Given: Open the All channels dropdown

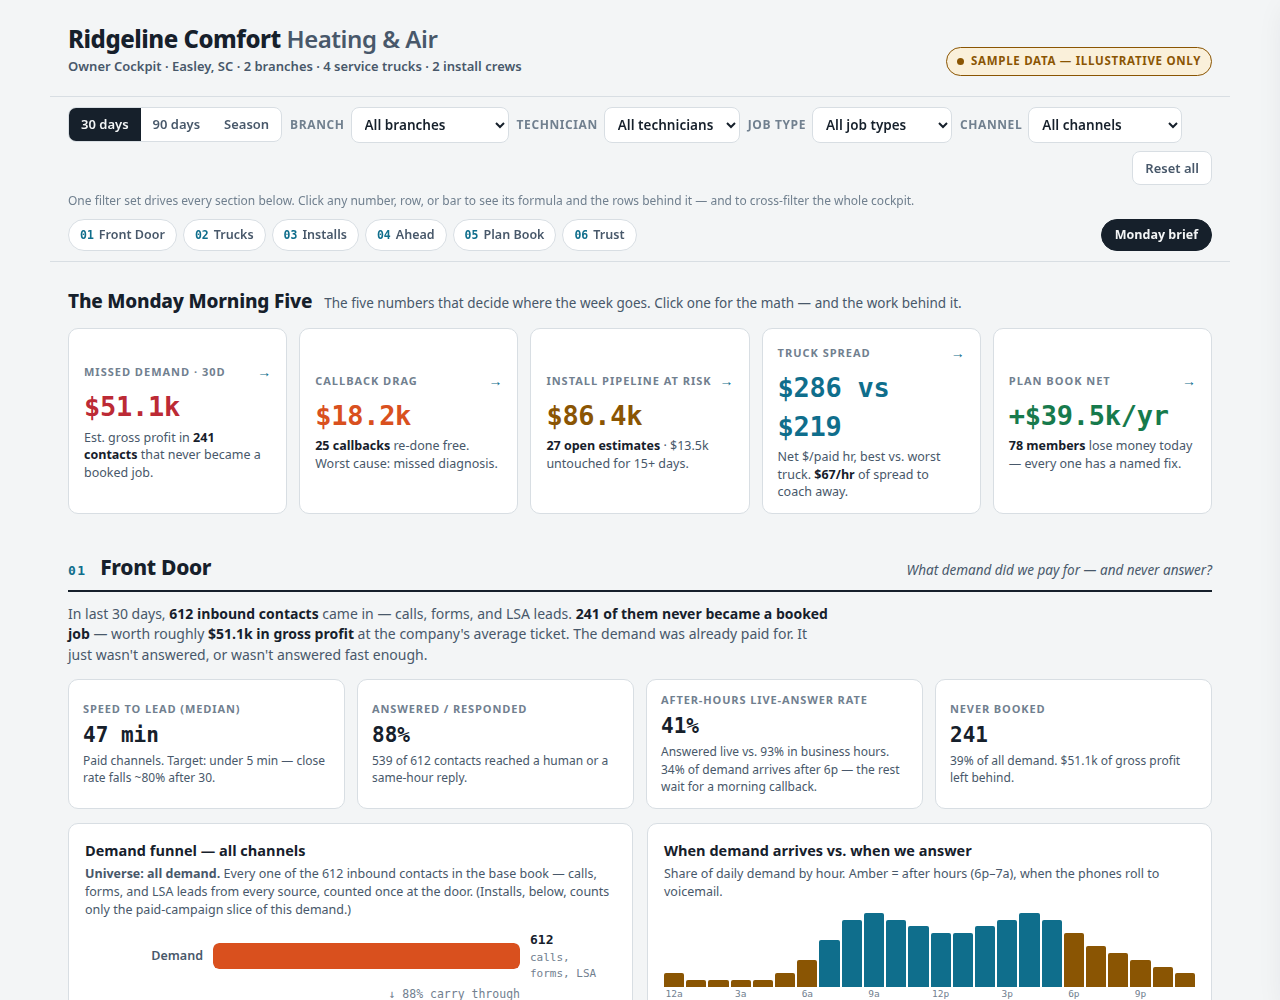Looking at the screenshot, I should point(1105,125).
